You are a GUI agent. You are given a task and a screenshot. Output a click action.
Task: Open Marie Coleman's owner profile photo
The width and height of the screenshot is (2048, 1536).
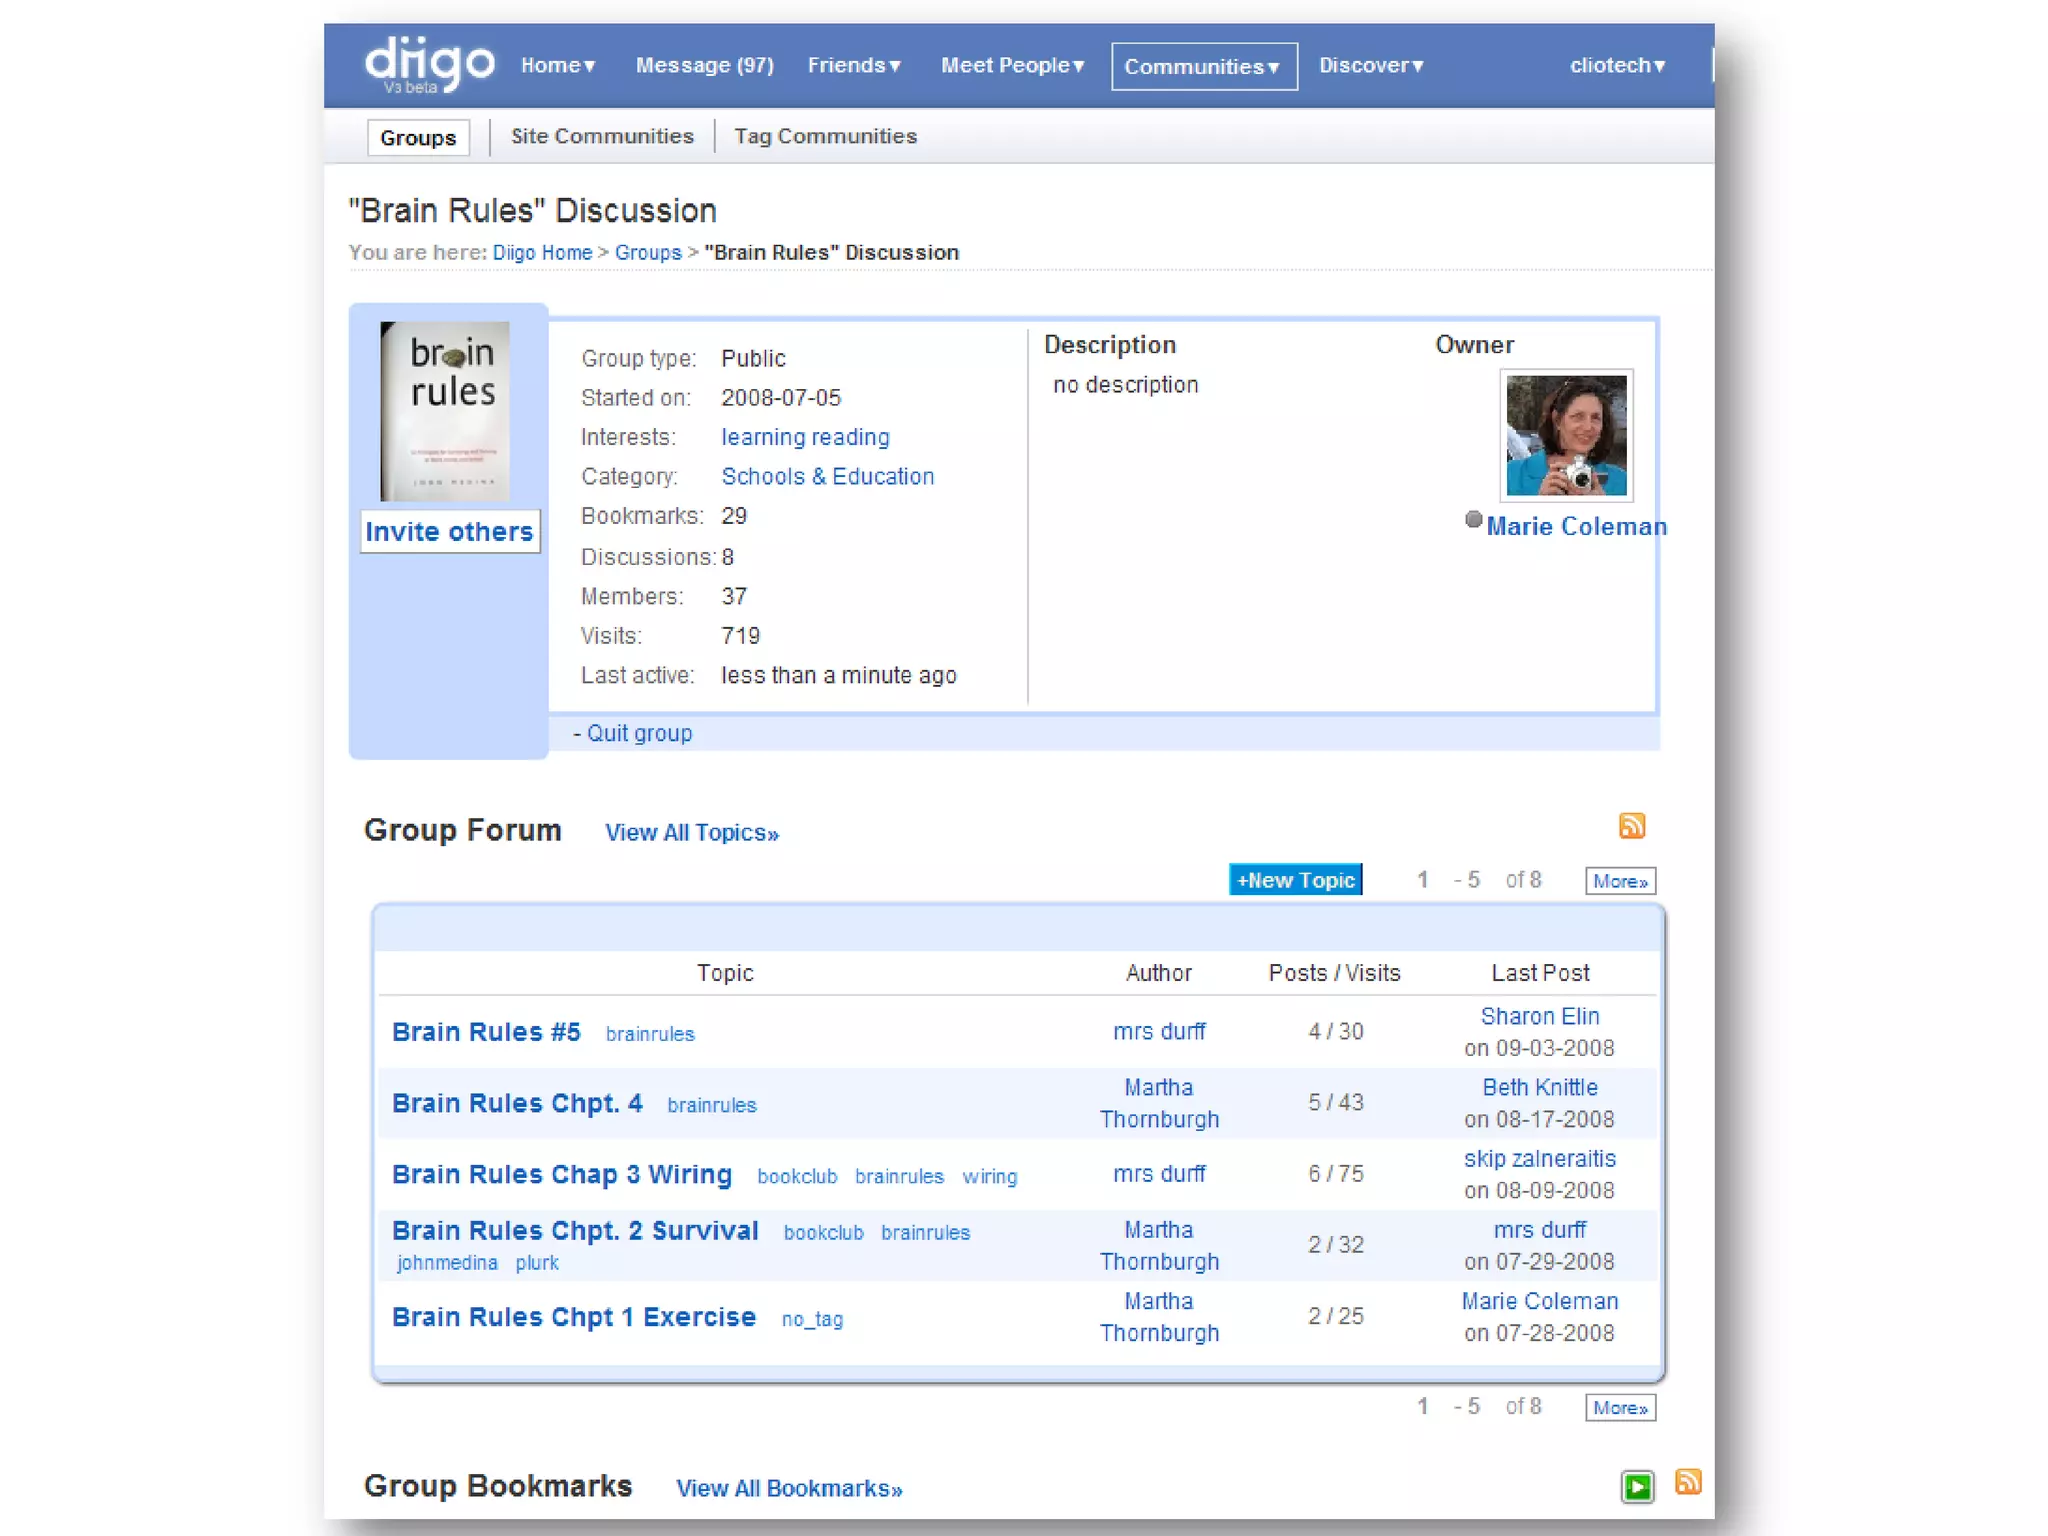tap(1566, 435)
